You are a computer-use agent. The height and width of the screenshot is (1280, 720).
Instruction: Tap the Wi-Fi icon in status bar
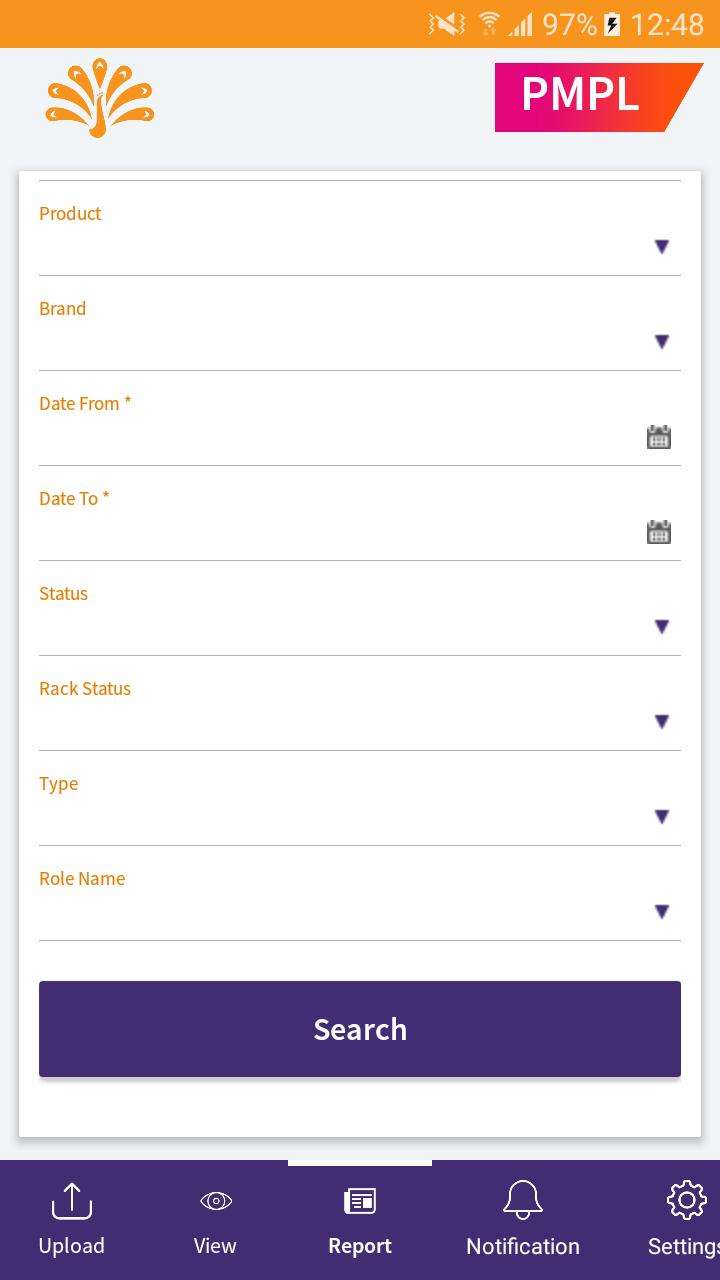(489, 23)
